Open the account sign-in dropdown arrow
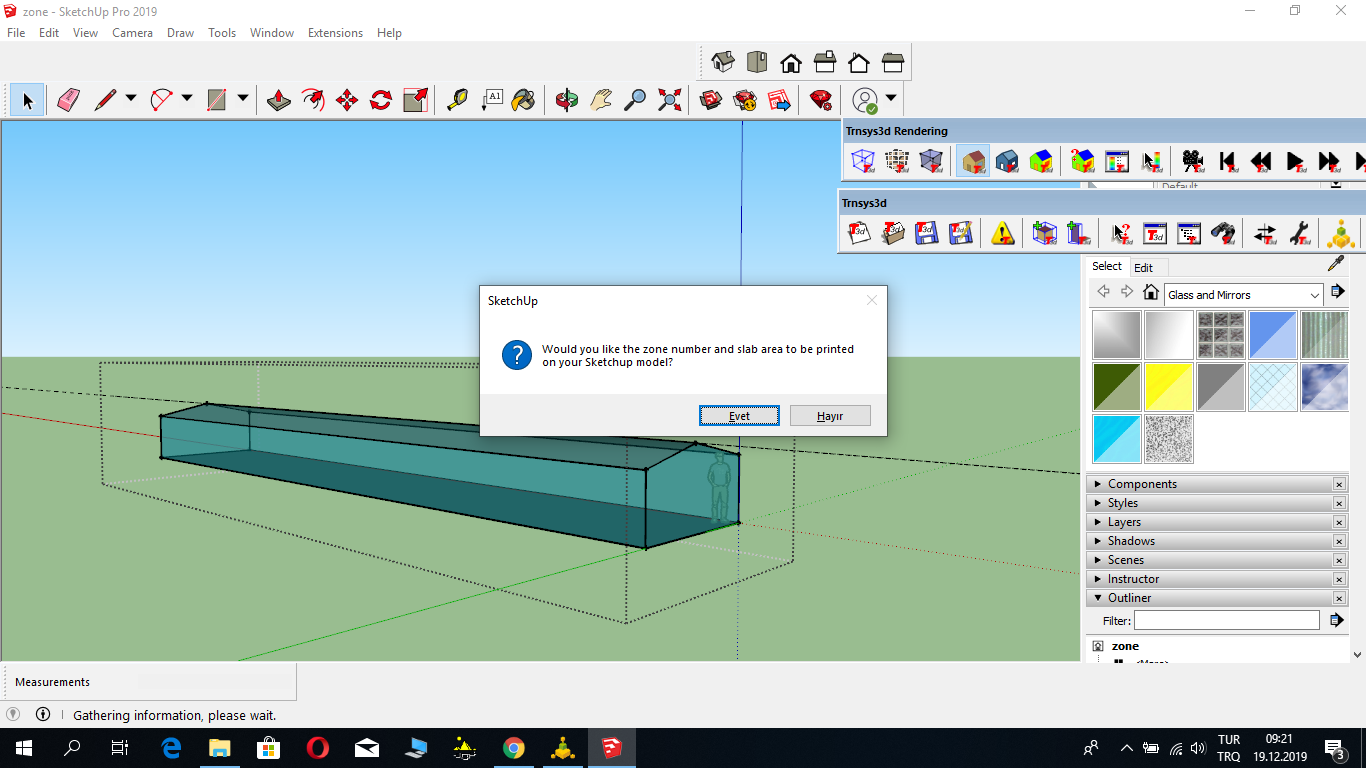Image resolution: width=1366 pixels, height=768 pixels. coord(891,99)
